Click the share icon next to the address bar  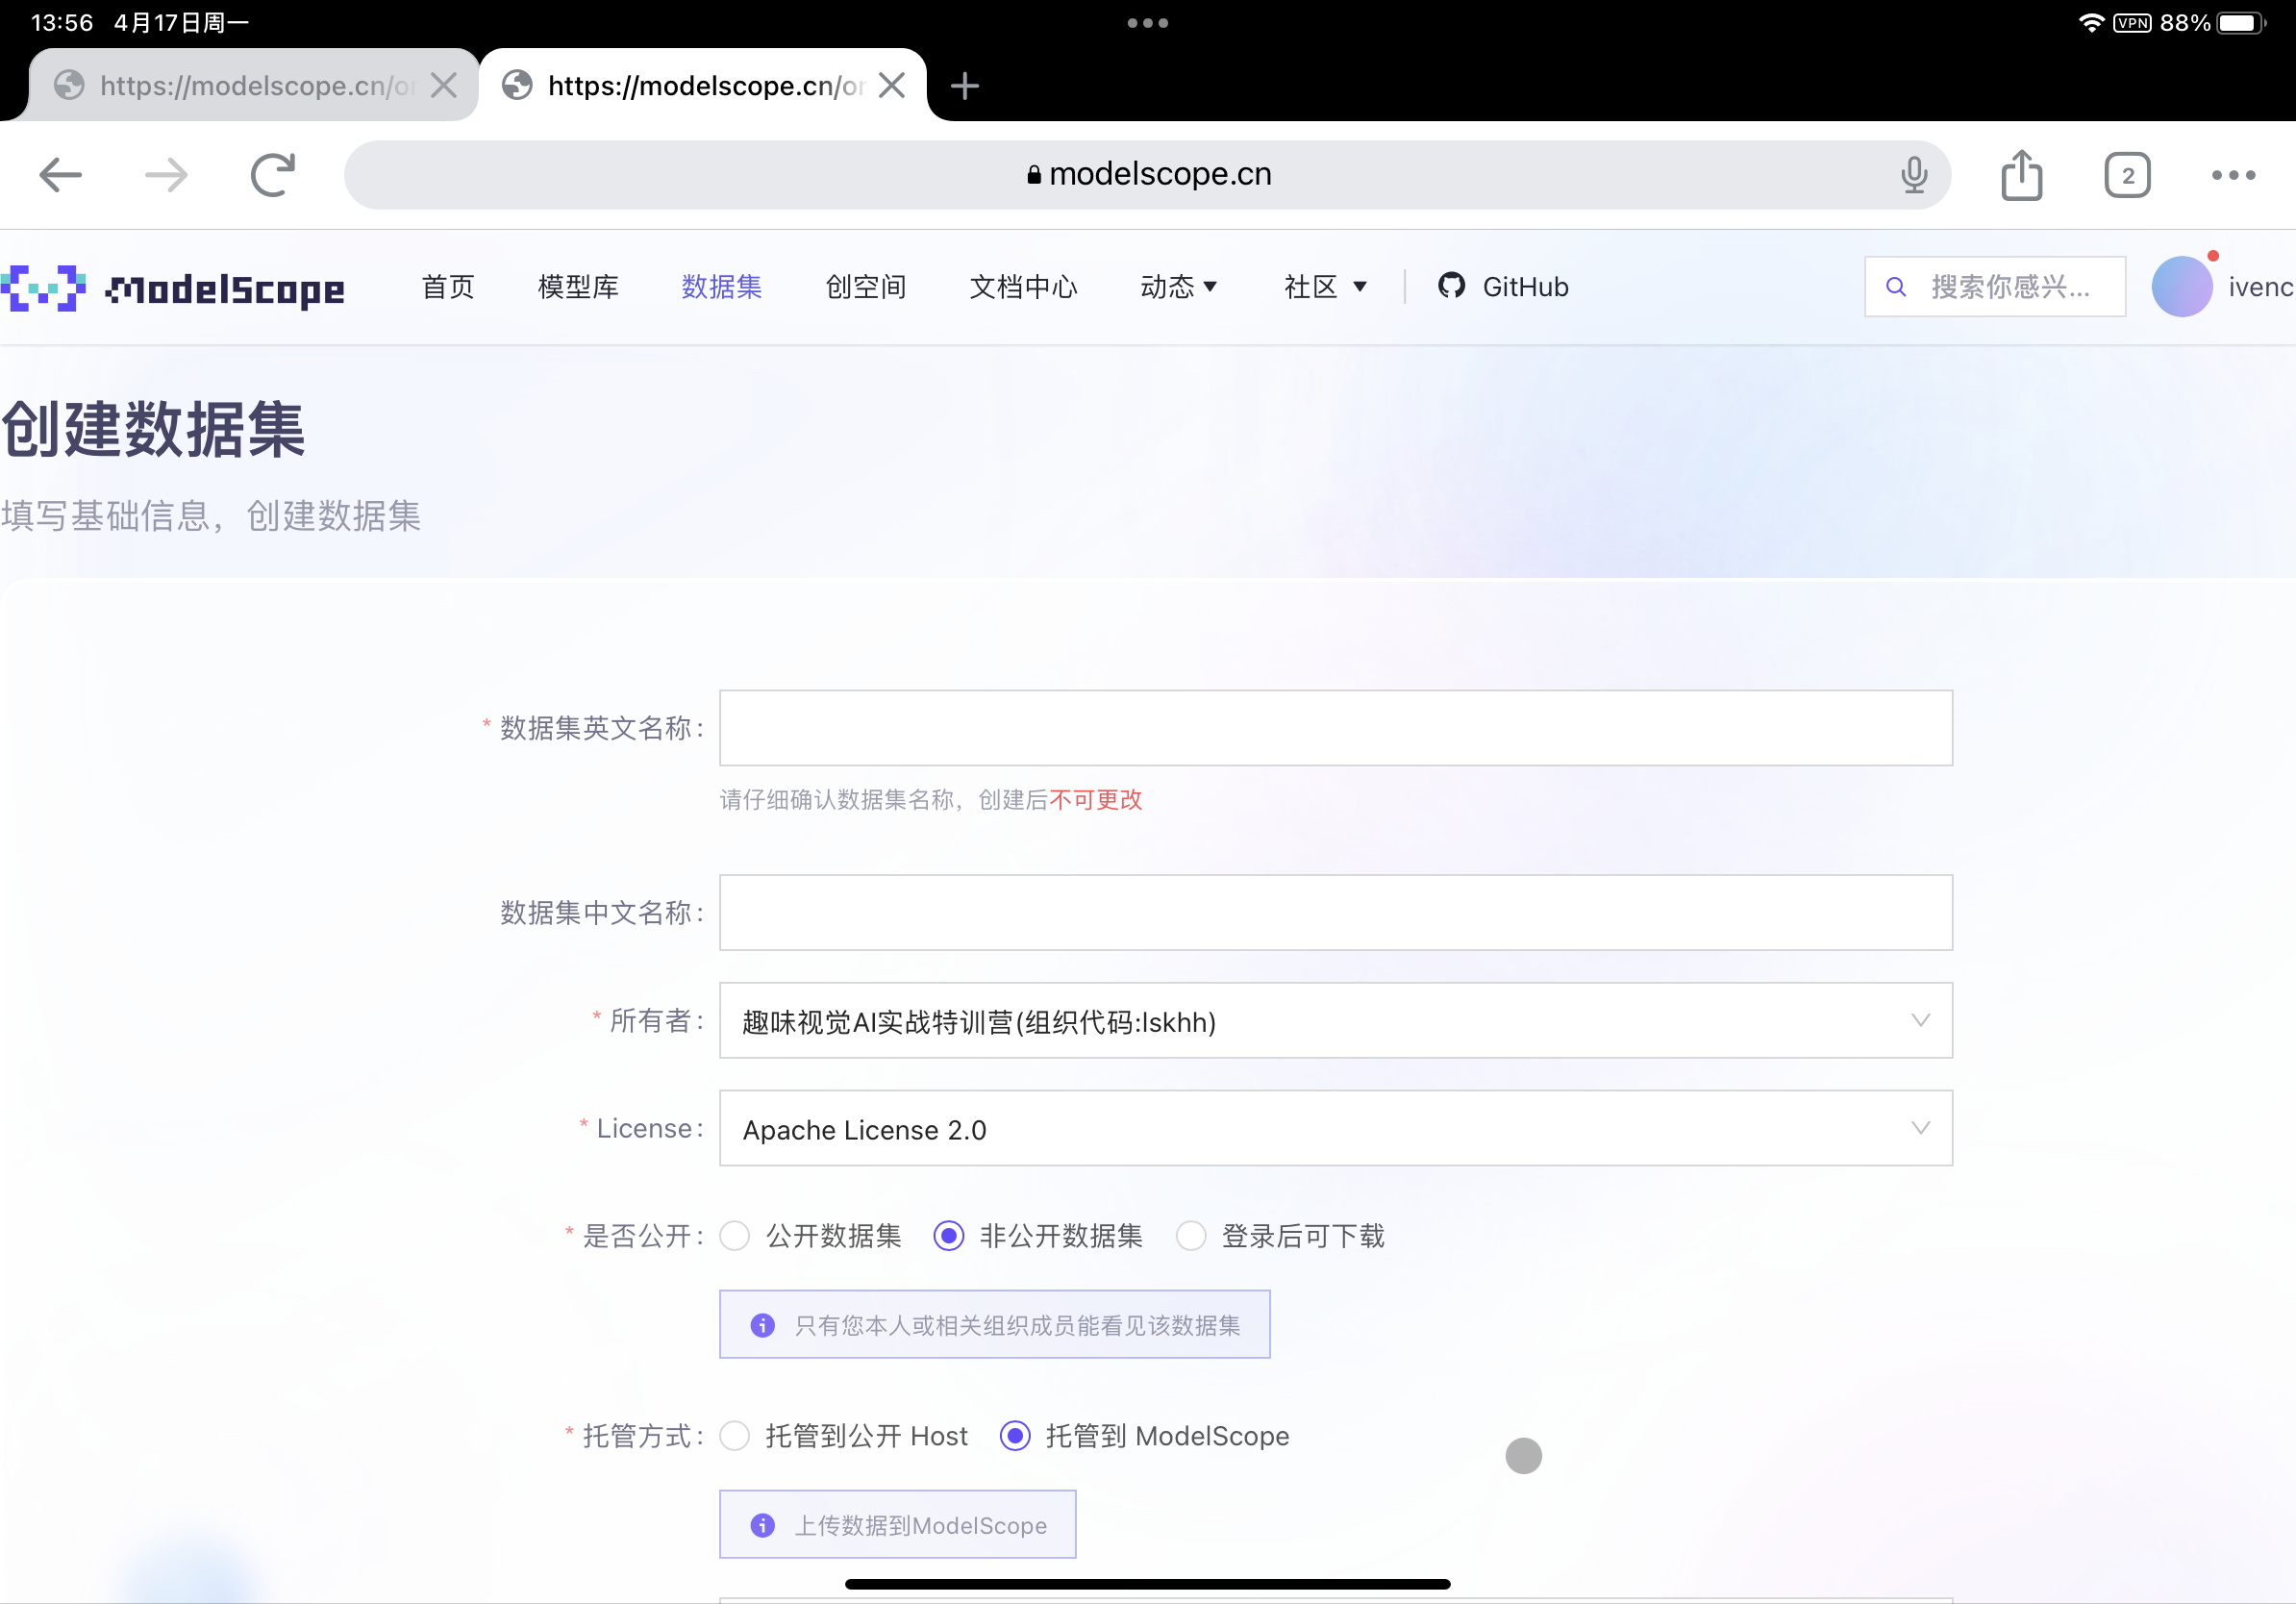point(2022,174)
